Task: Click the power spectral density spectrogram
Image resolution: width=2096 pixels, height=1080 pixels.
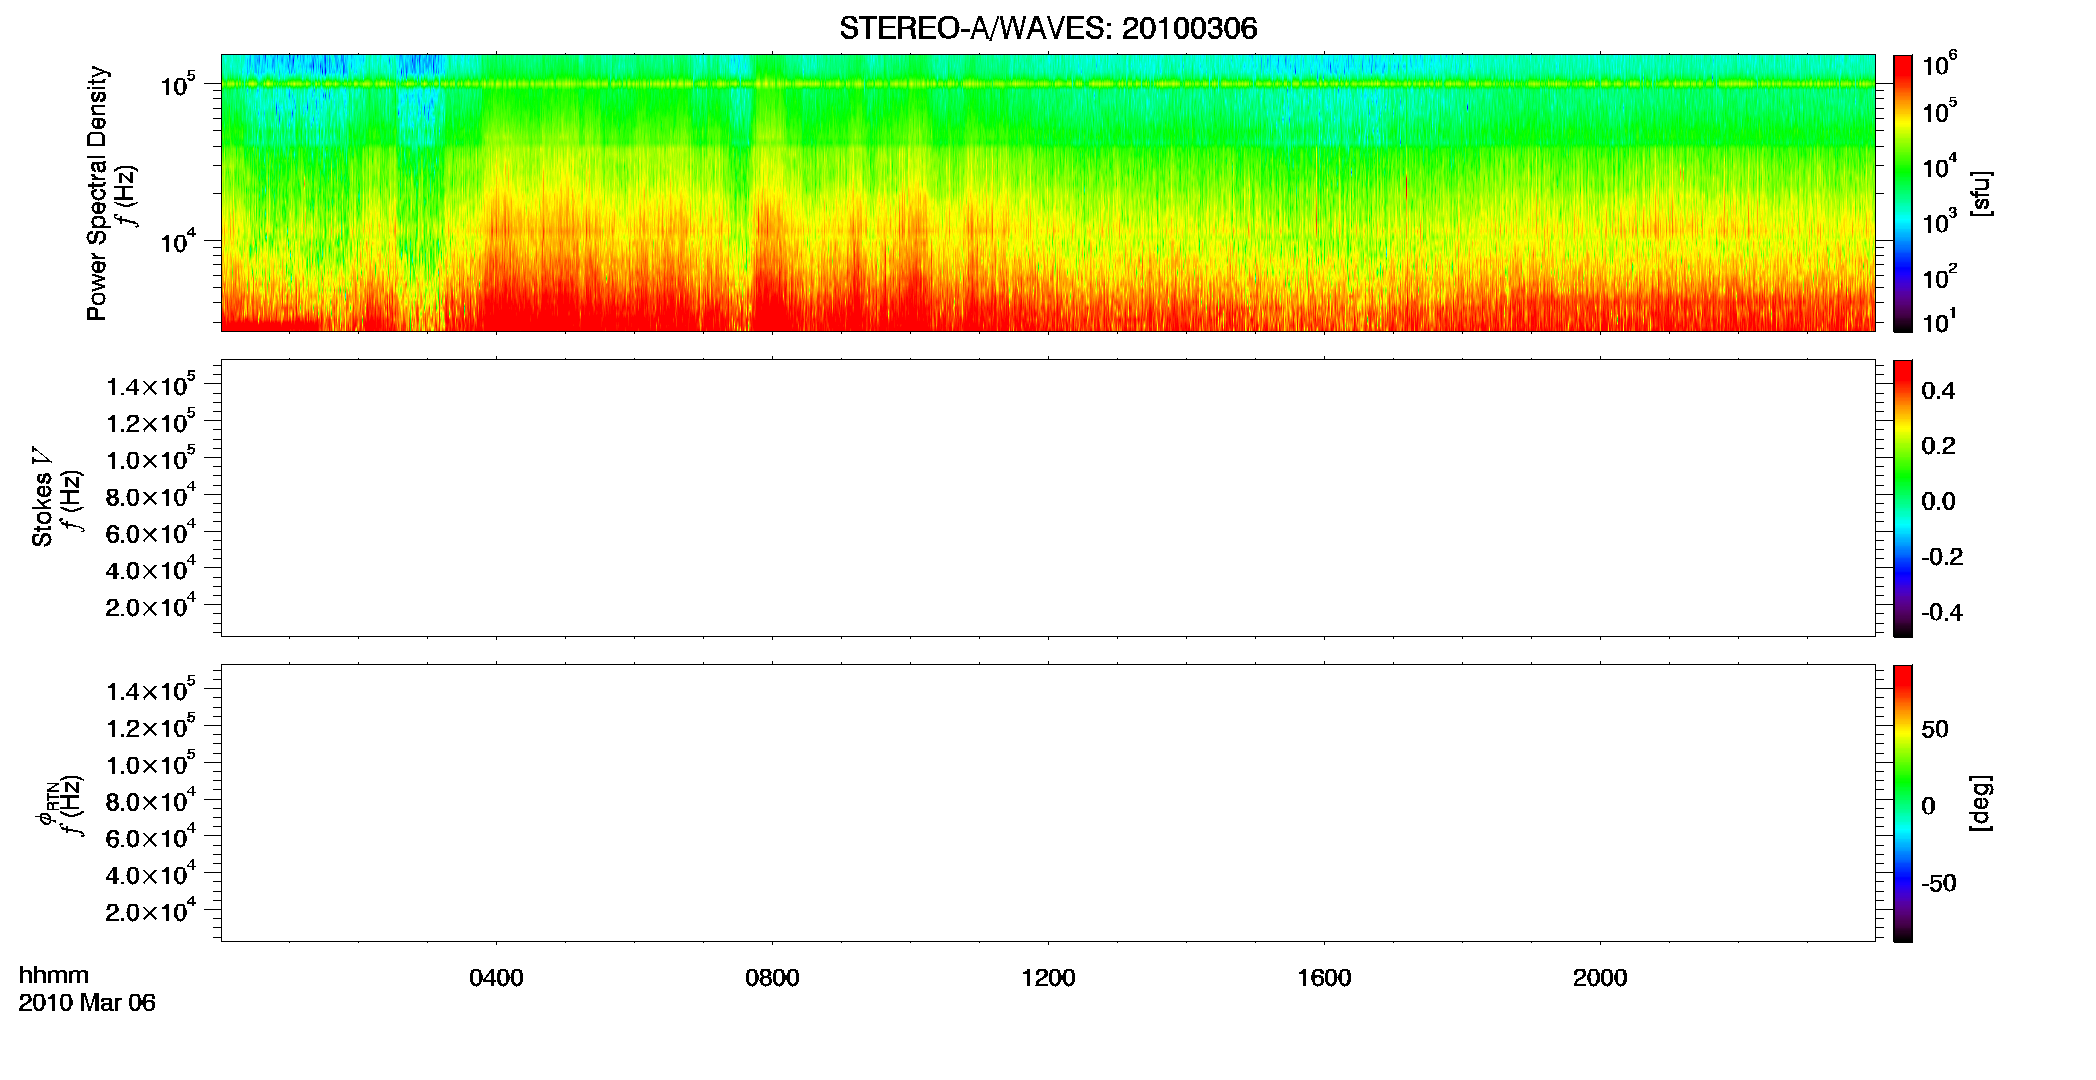Action: click(x=1048, y=193)
